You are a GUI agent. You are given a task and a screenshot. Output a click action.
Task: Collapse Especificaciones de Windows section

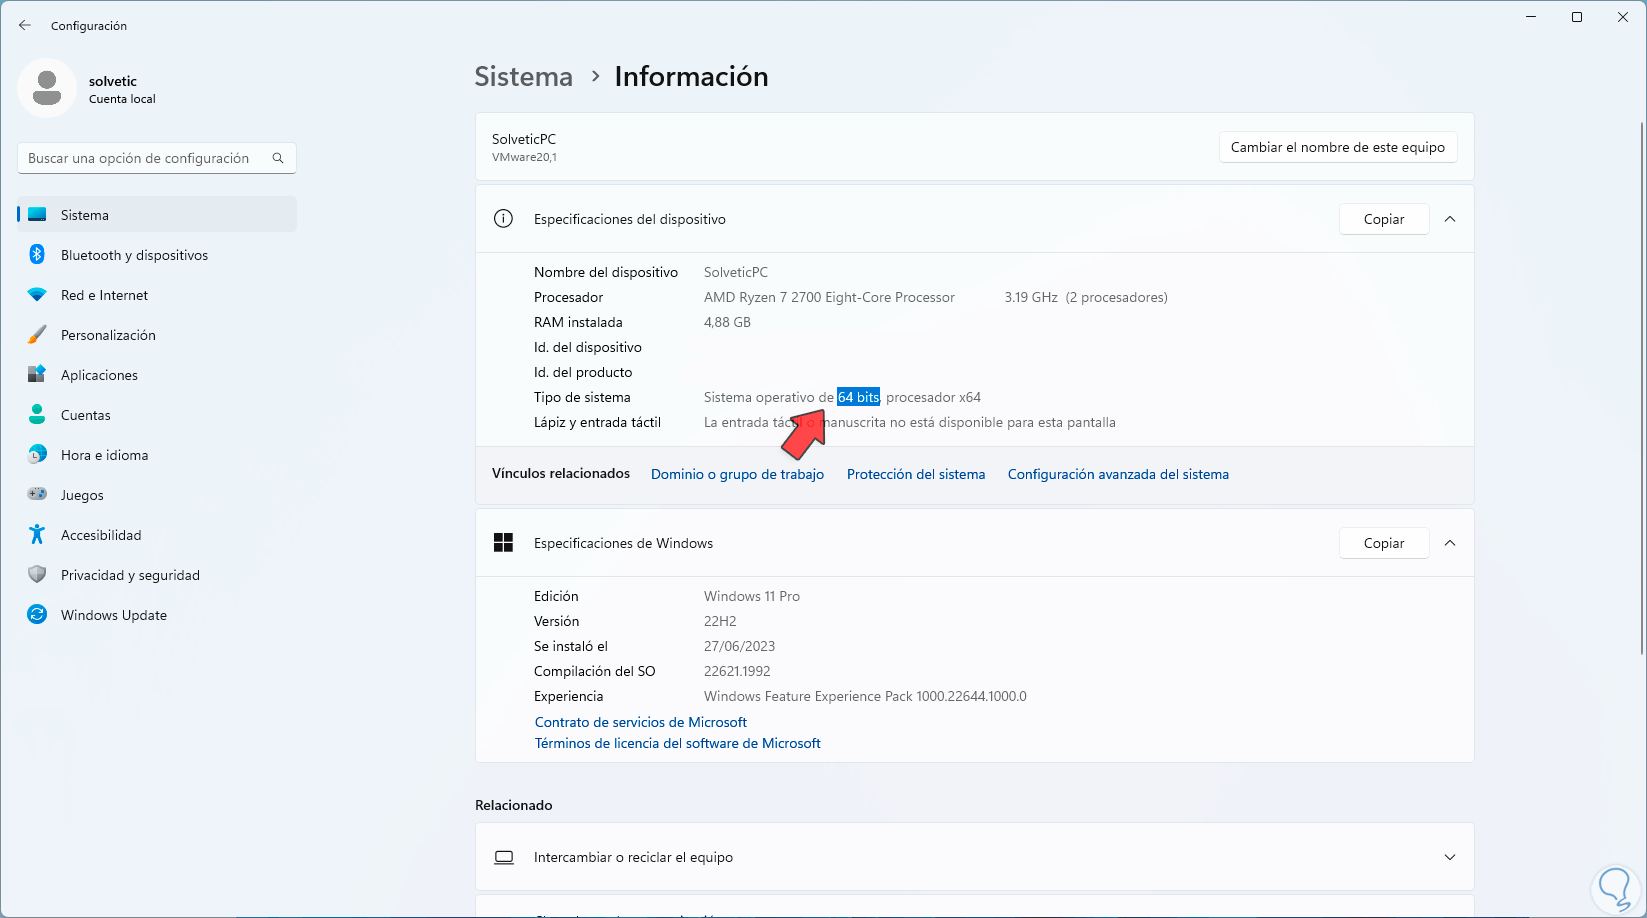pyautogui.click(x=1450, y=543)
